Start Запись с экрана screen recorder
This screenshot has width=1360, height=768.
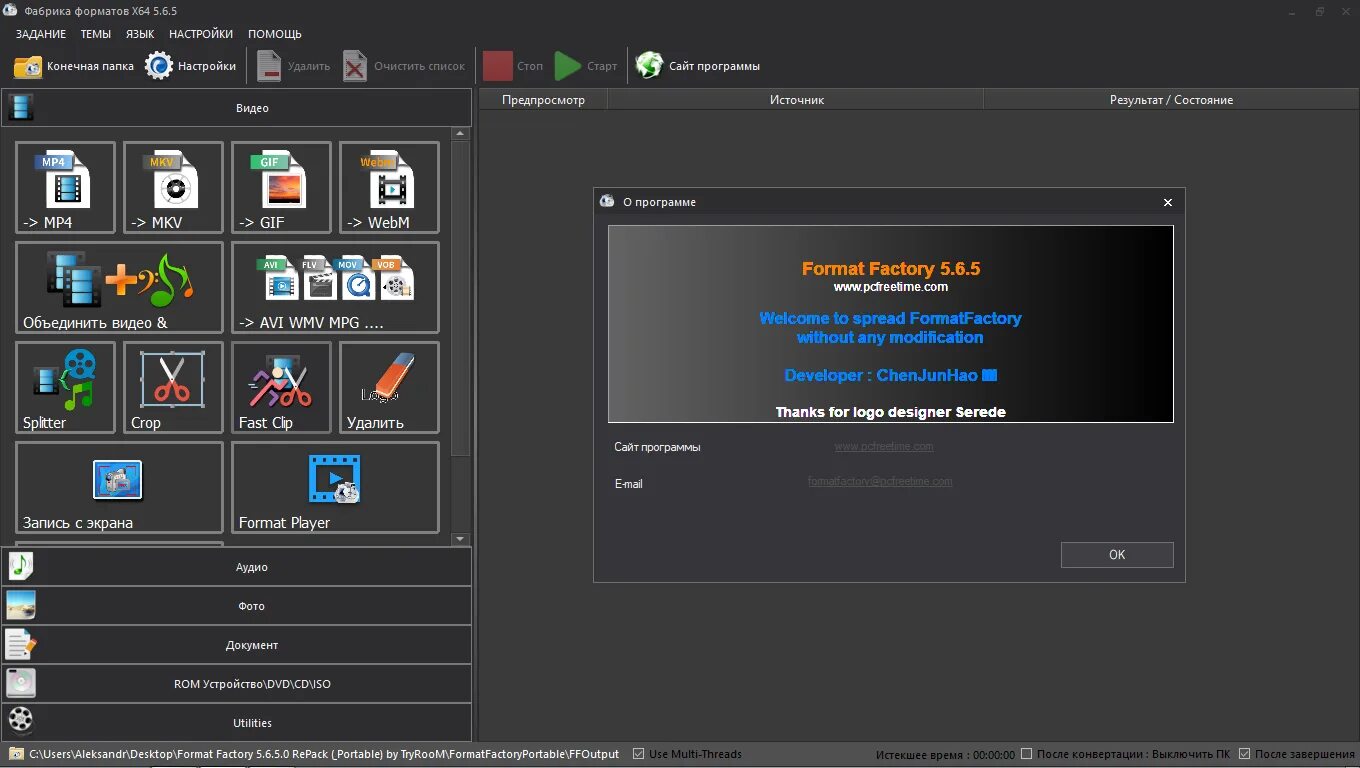(119, 487)
